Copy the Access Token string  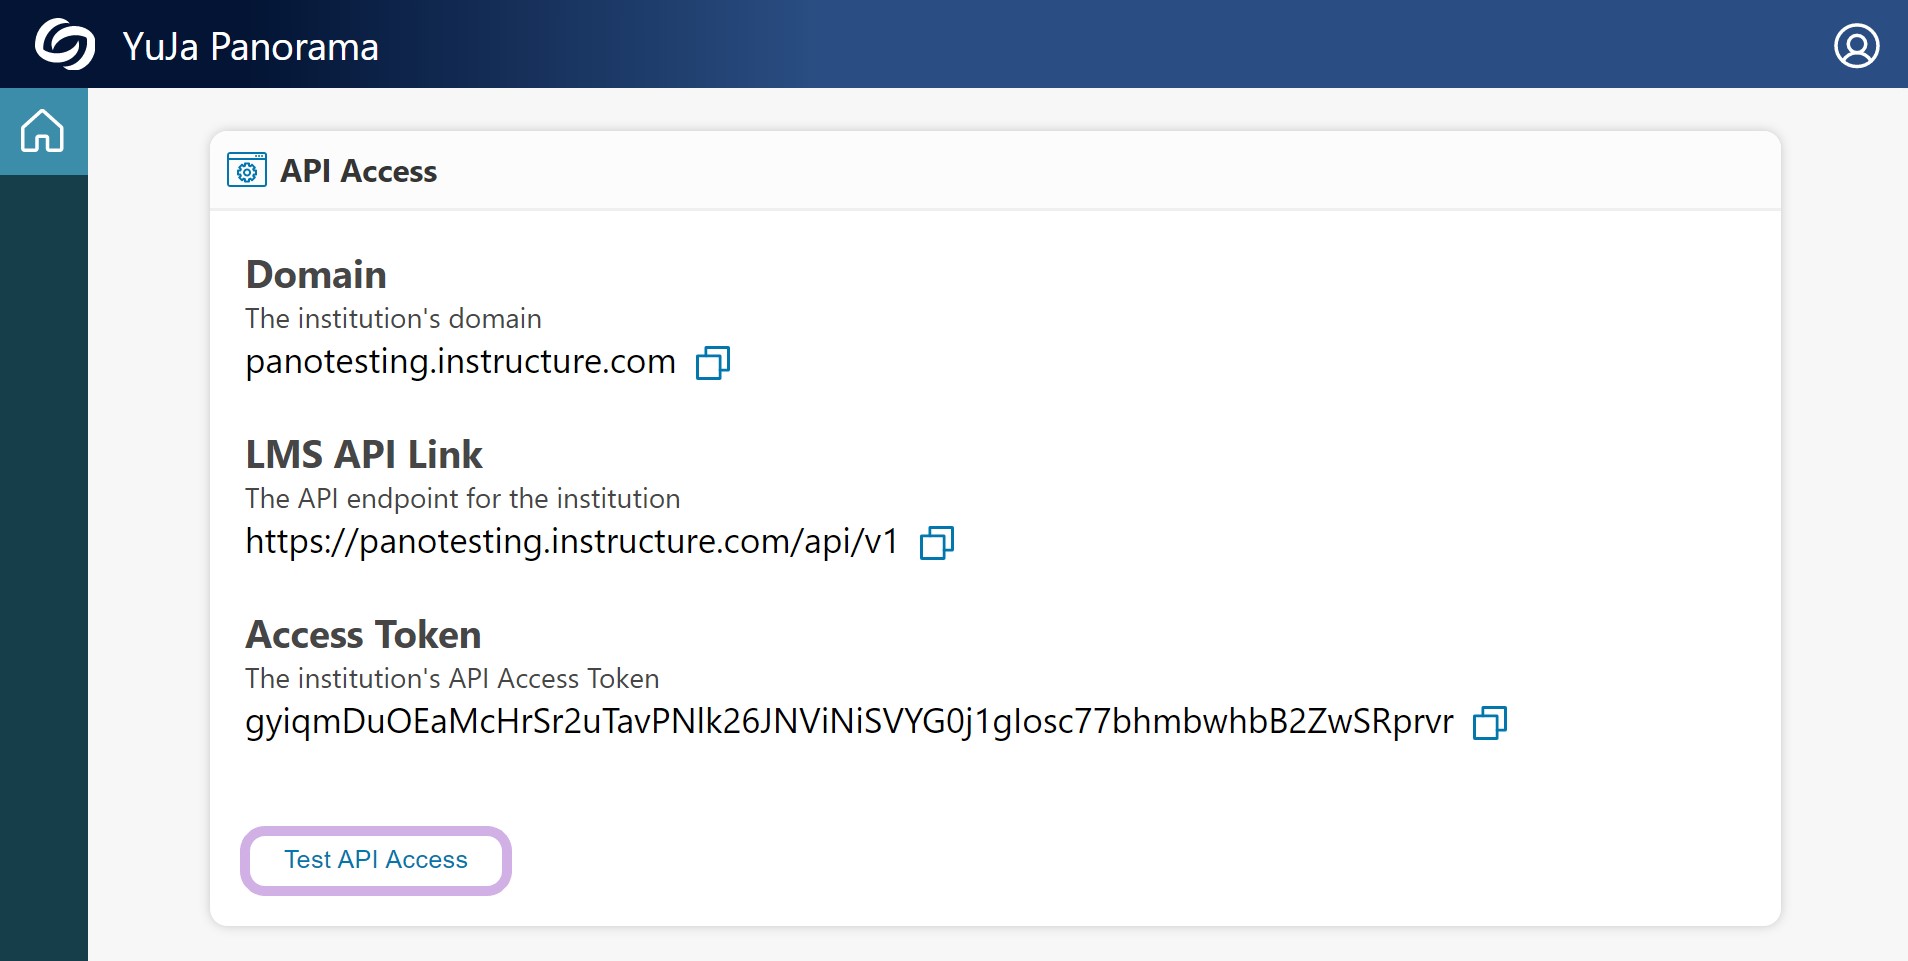pos(1490,722)
